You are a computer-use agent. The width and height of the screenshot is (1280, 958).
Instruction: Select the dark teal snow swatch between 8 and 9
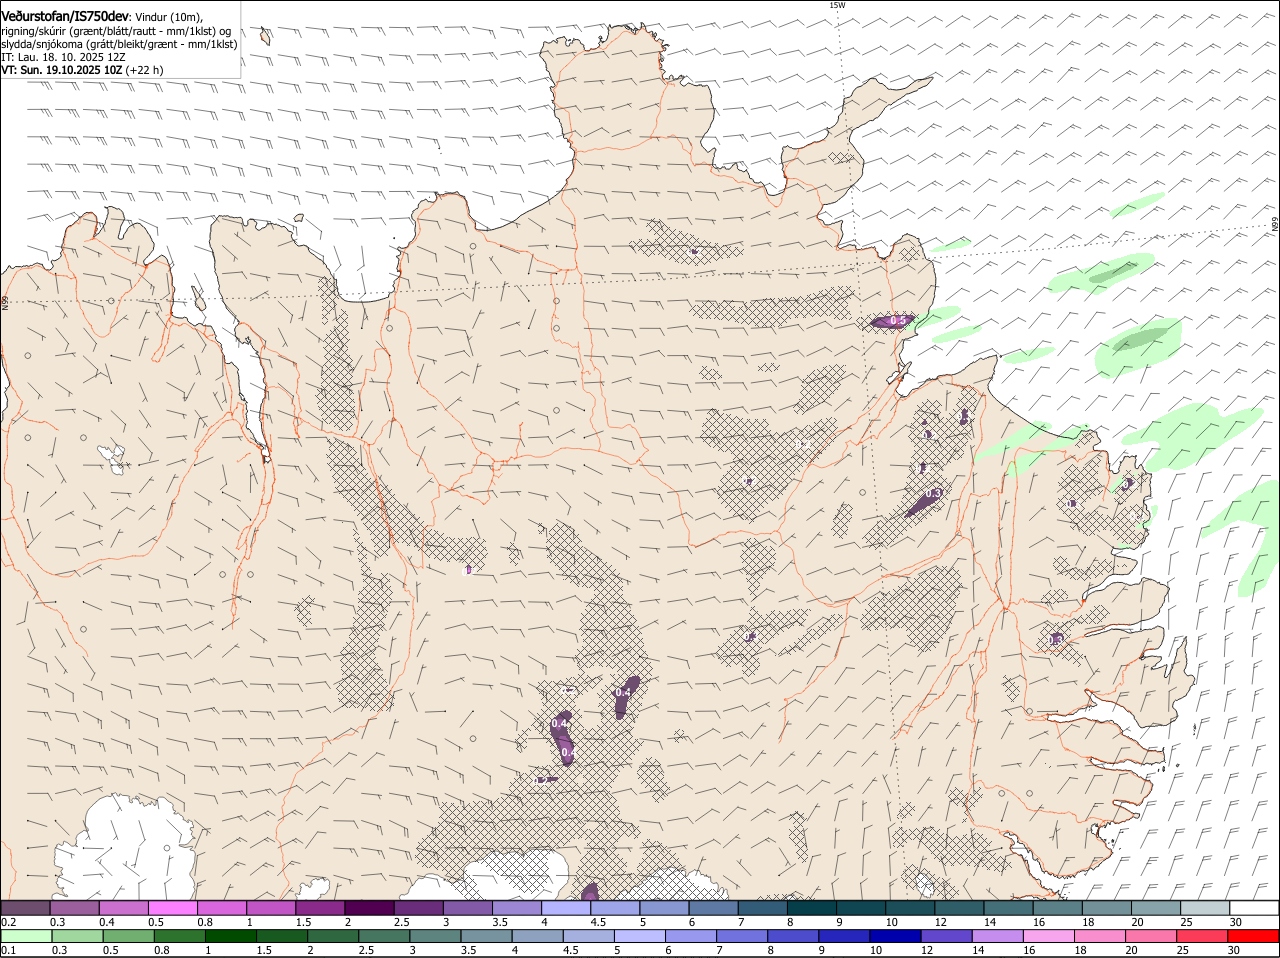811,907
